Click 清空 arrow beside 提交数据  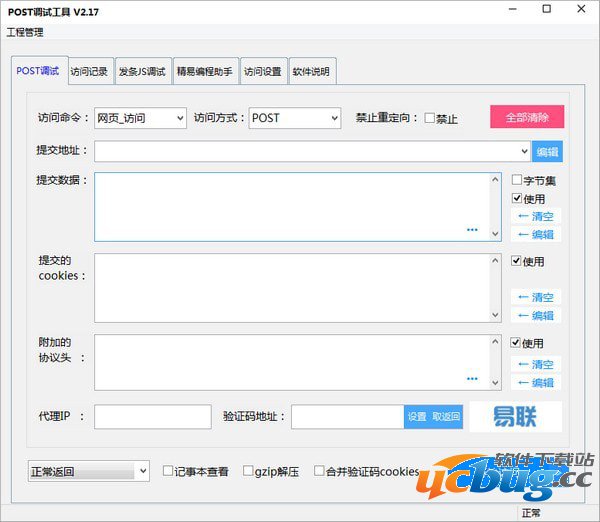[x=535, y=216]
